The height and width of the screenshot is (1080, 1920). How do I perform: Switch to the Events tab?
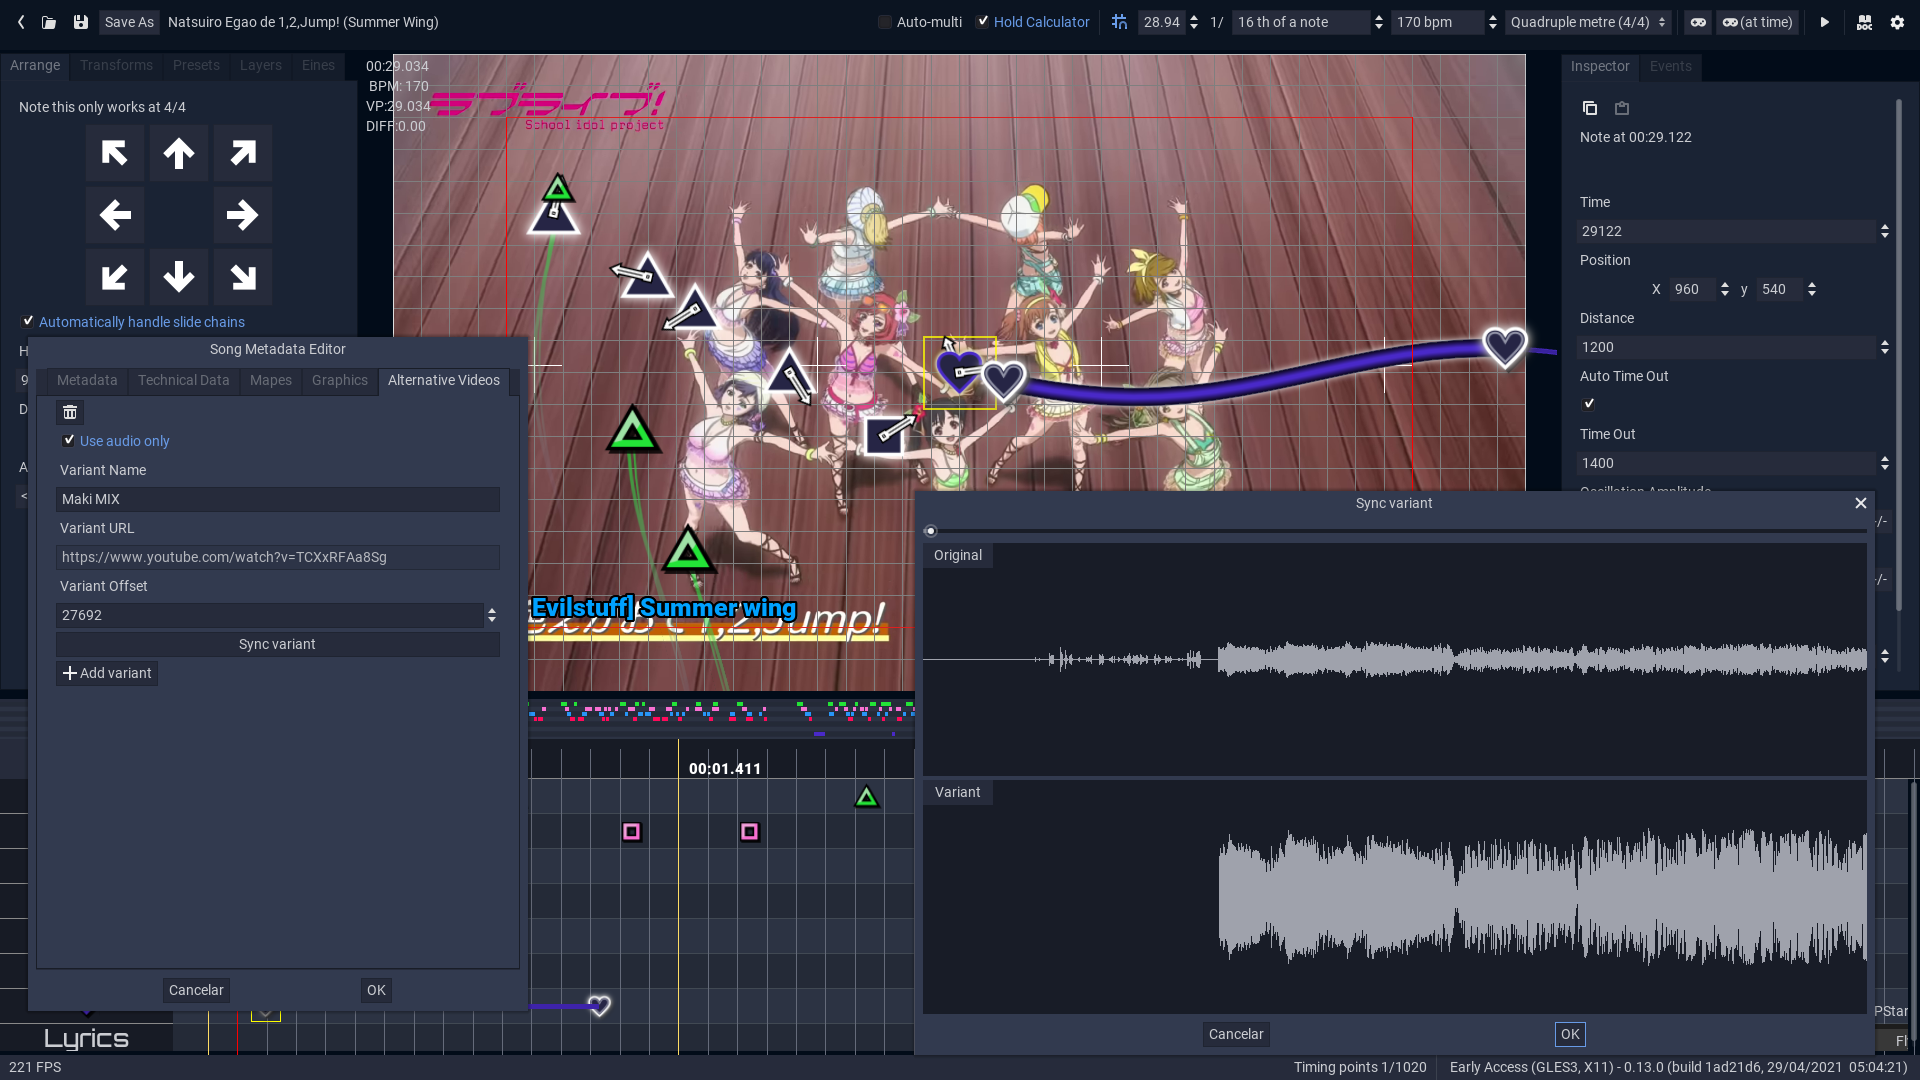coord(1671,66)
